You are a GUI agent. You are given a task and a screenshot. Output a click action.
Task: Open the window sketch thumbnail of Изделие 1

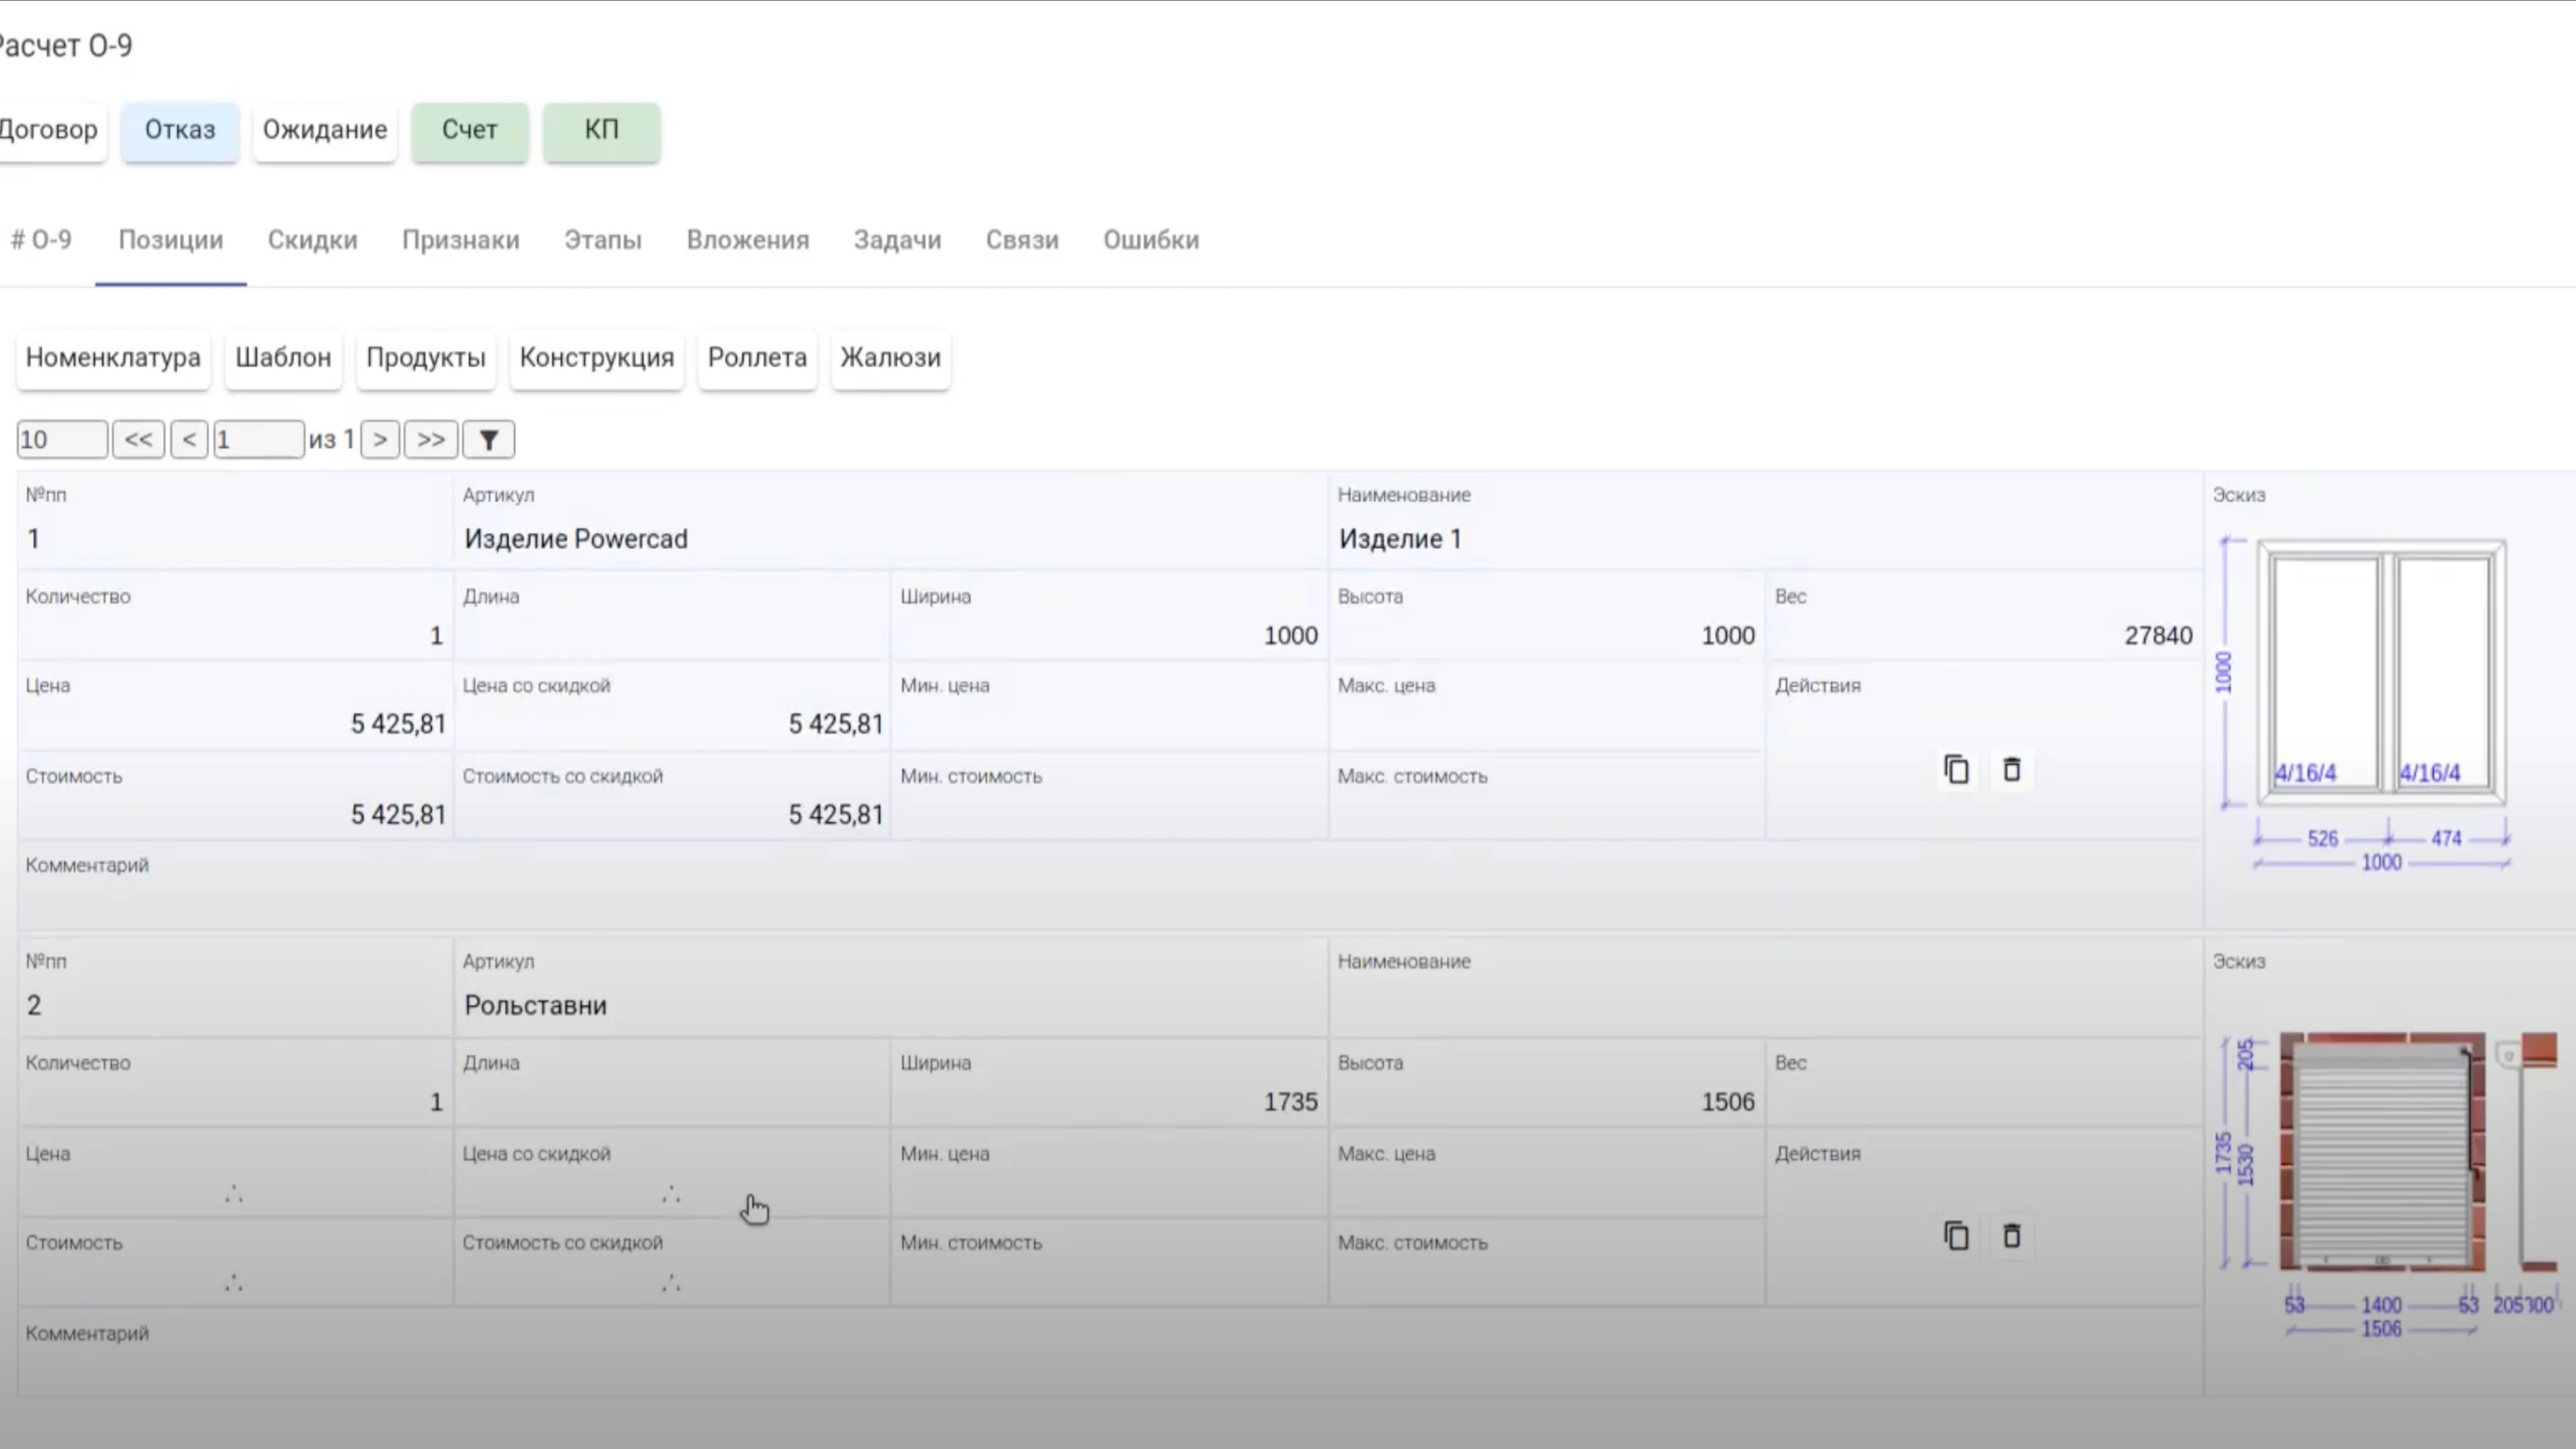click(x=2380, y=690)
